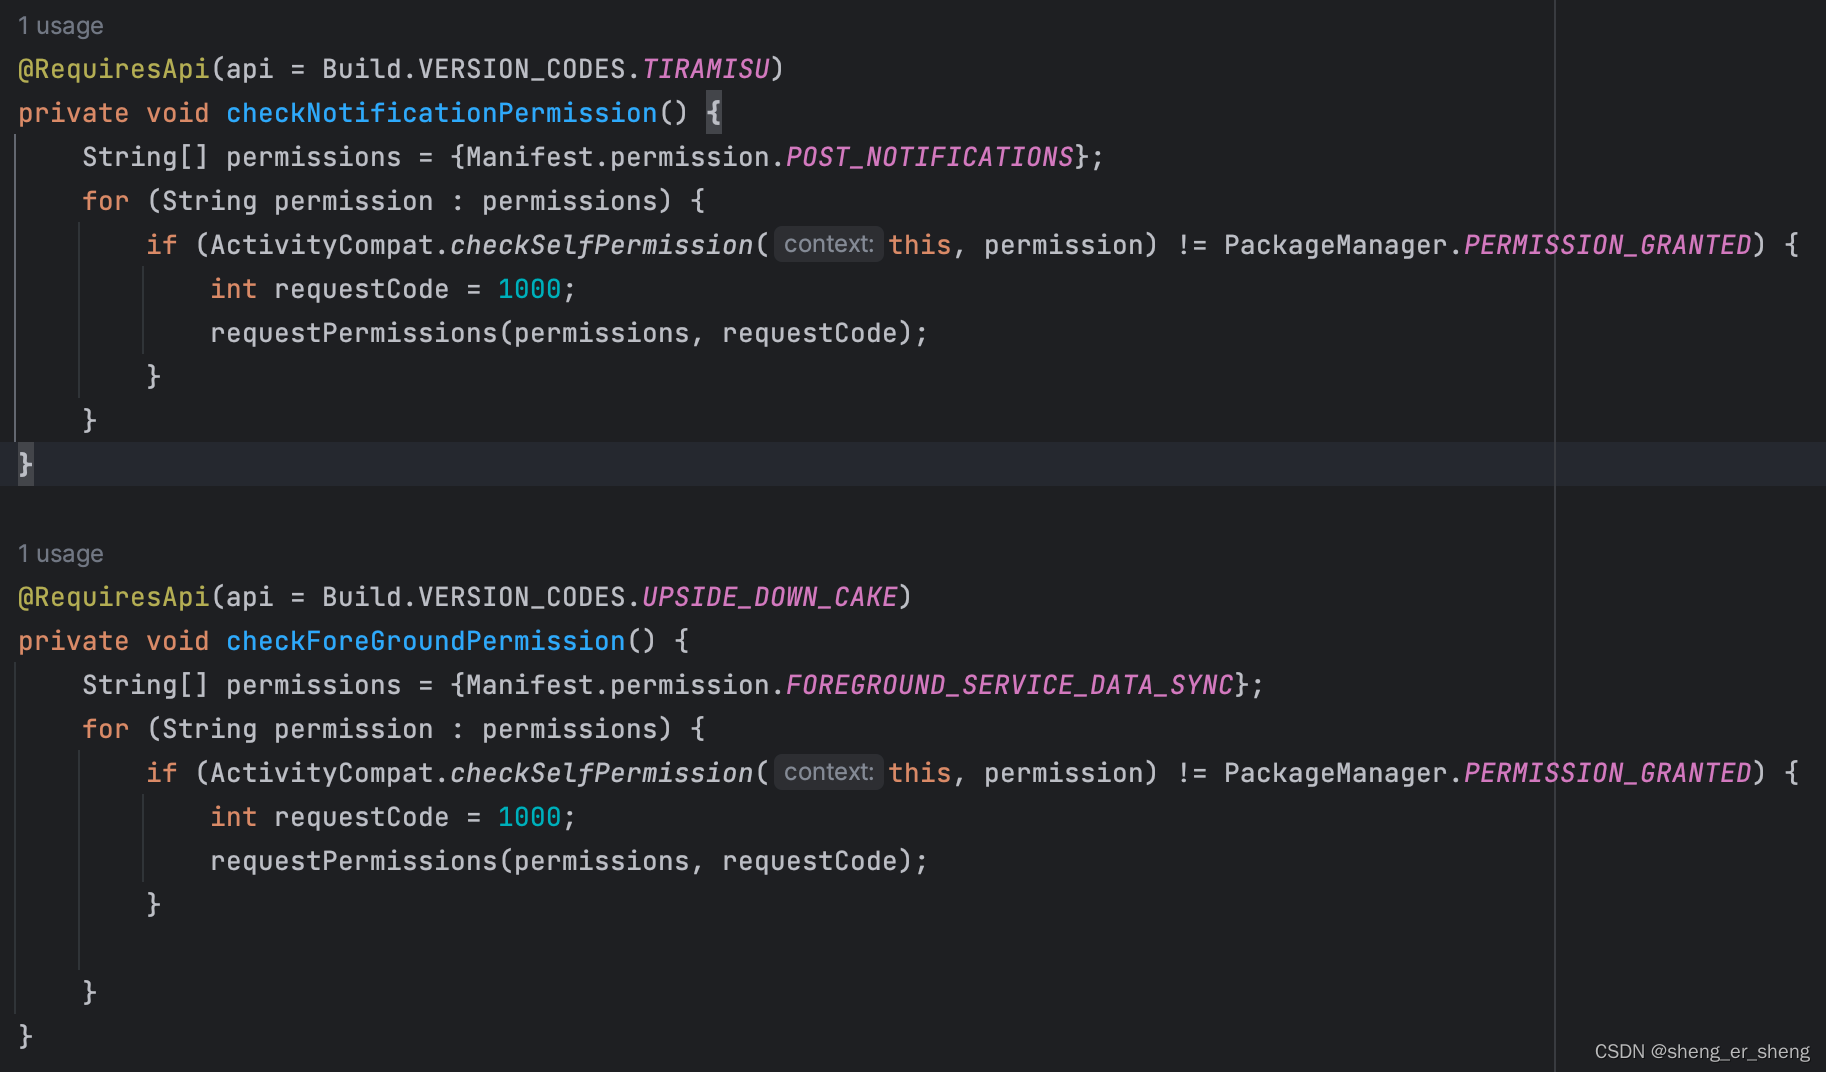Click the first '1 usage' hint above checkNotificationPermission
Screen dimensions: 1826x1072
coord(60,26)
